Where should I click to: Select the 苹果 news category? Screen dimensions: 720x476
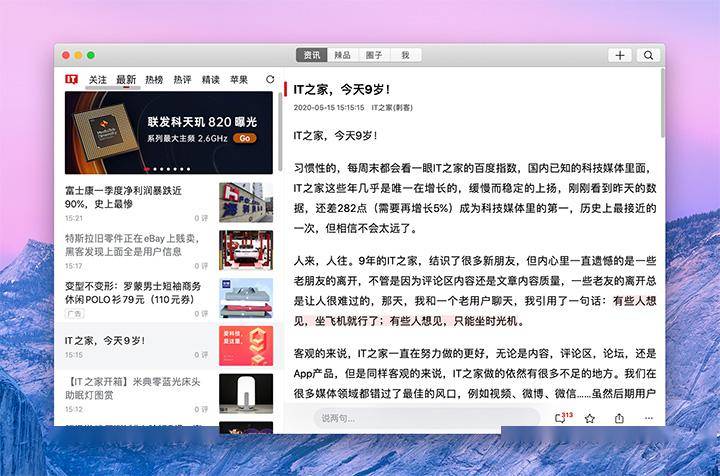[x=239, y=79]
